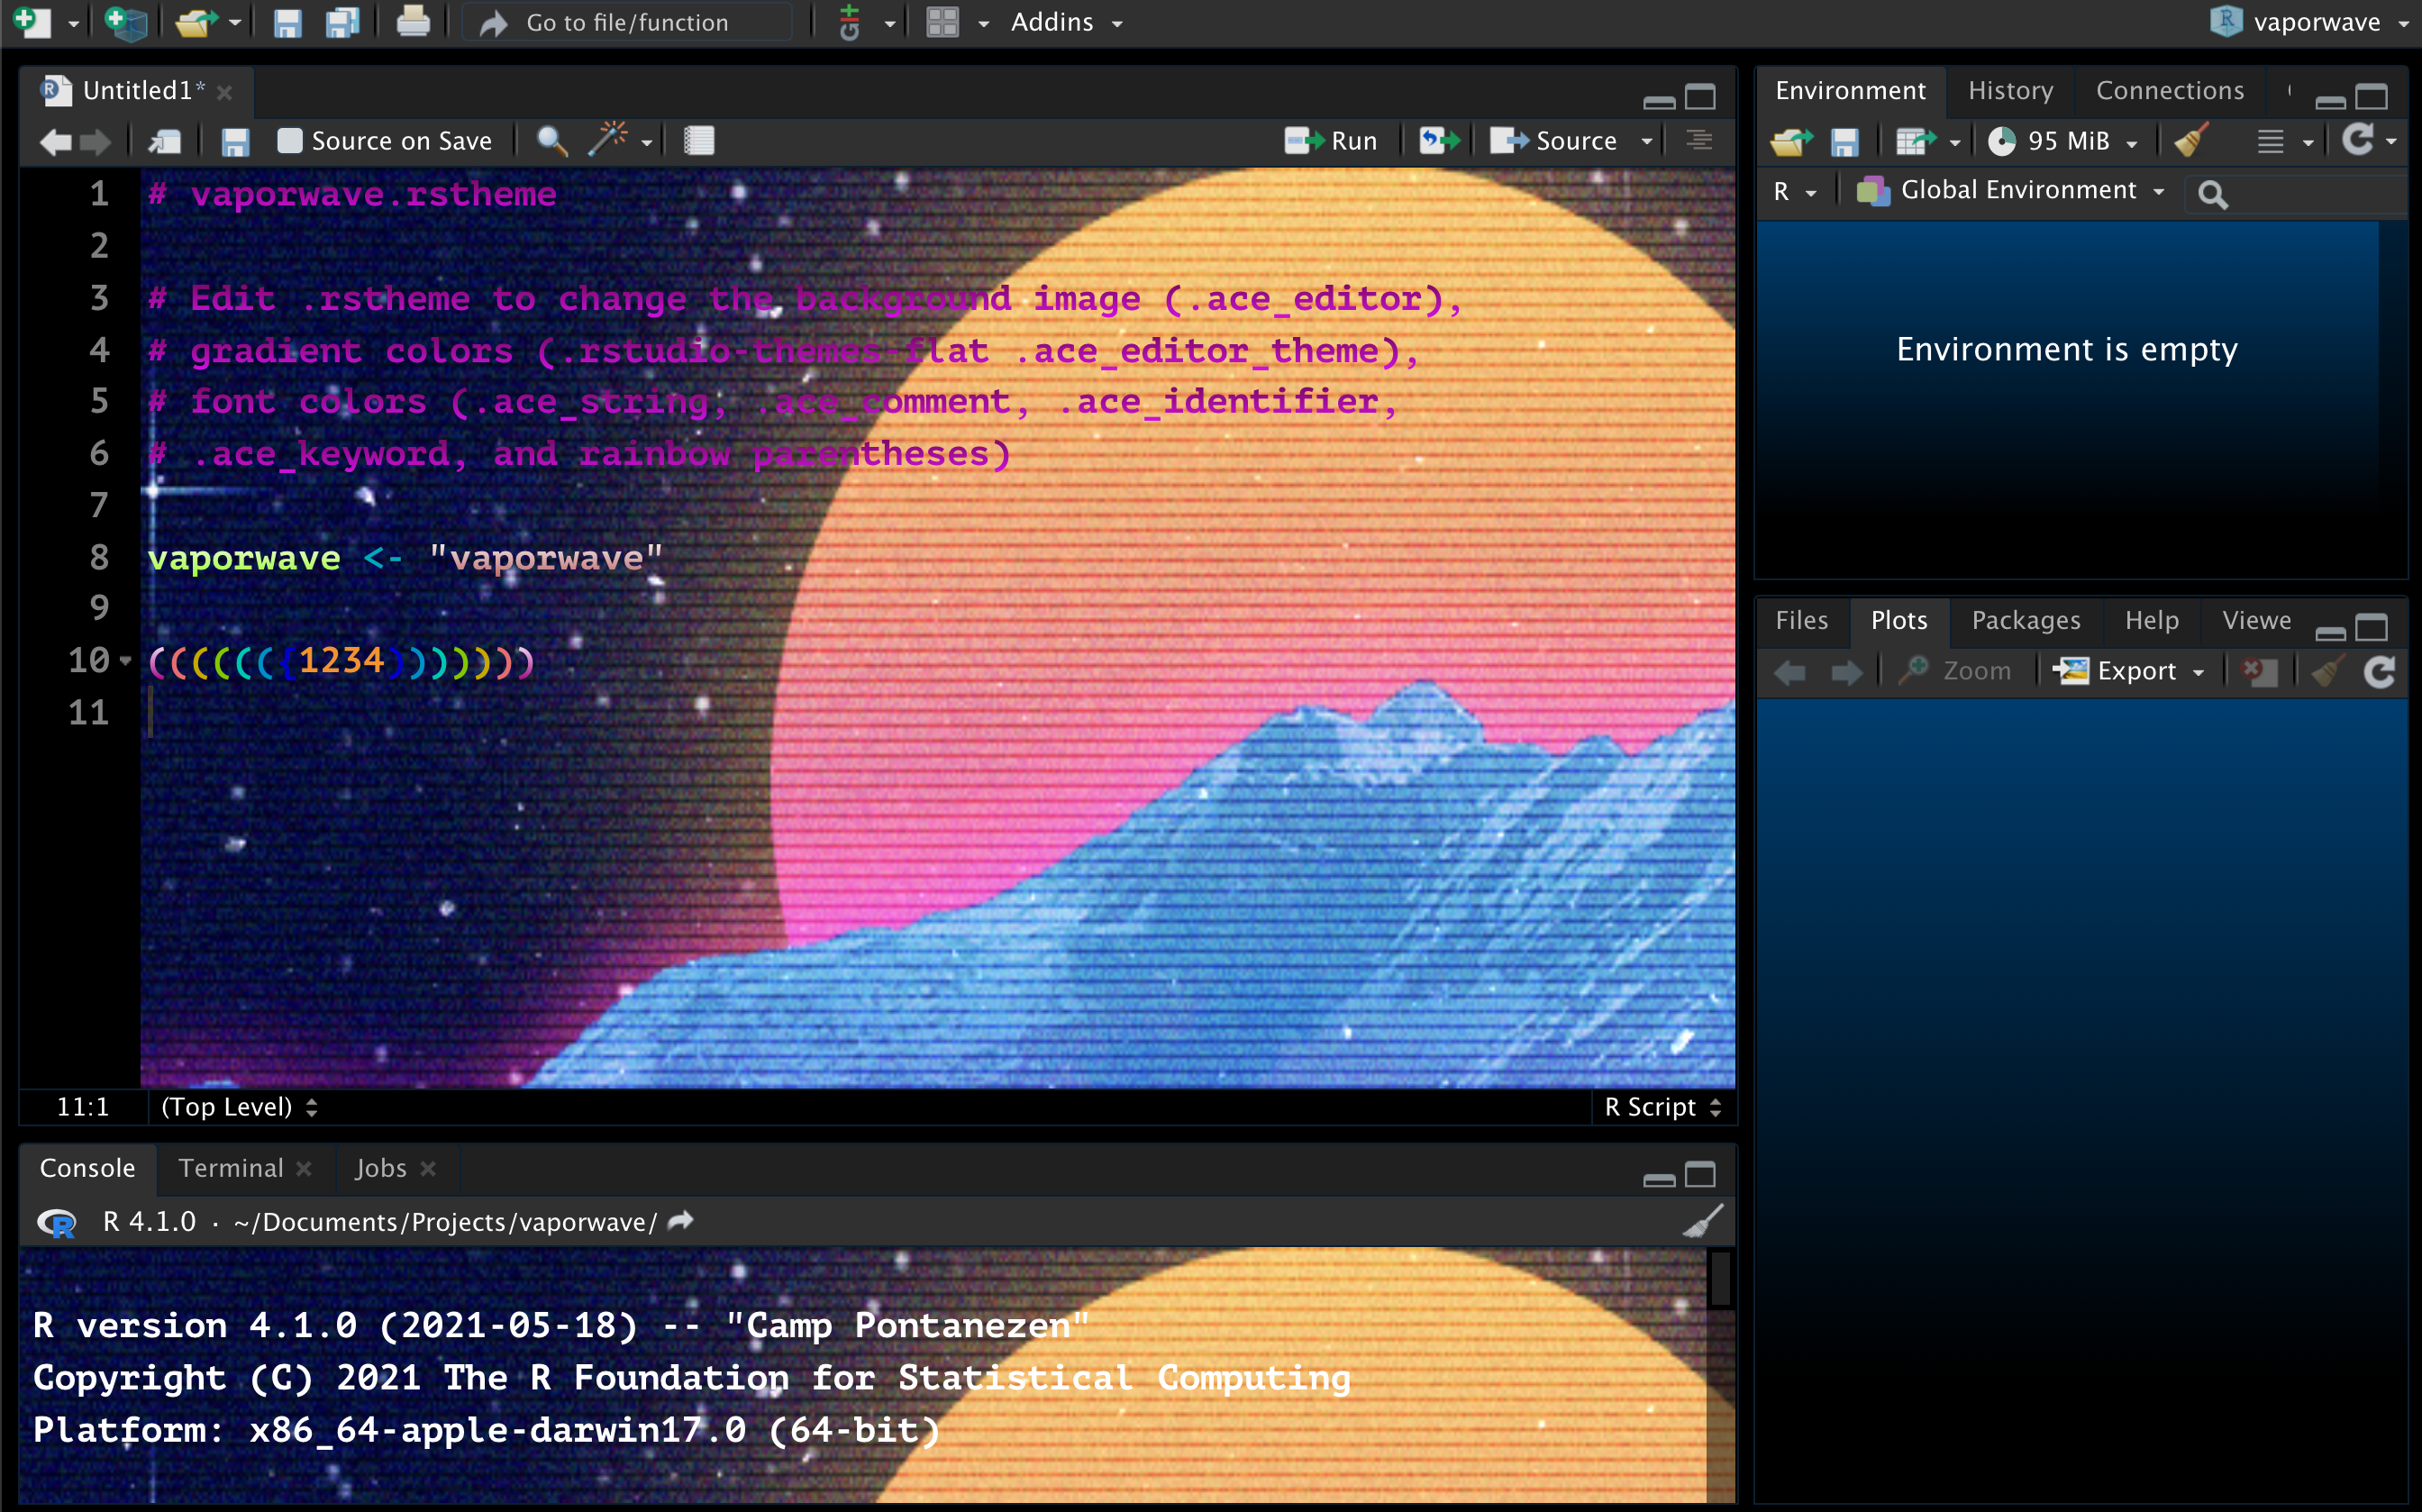Expand the vaporwave project menu

(2315, 22)
